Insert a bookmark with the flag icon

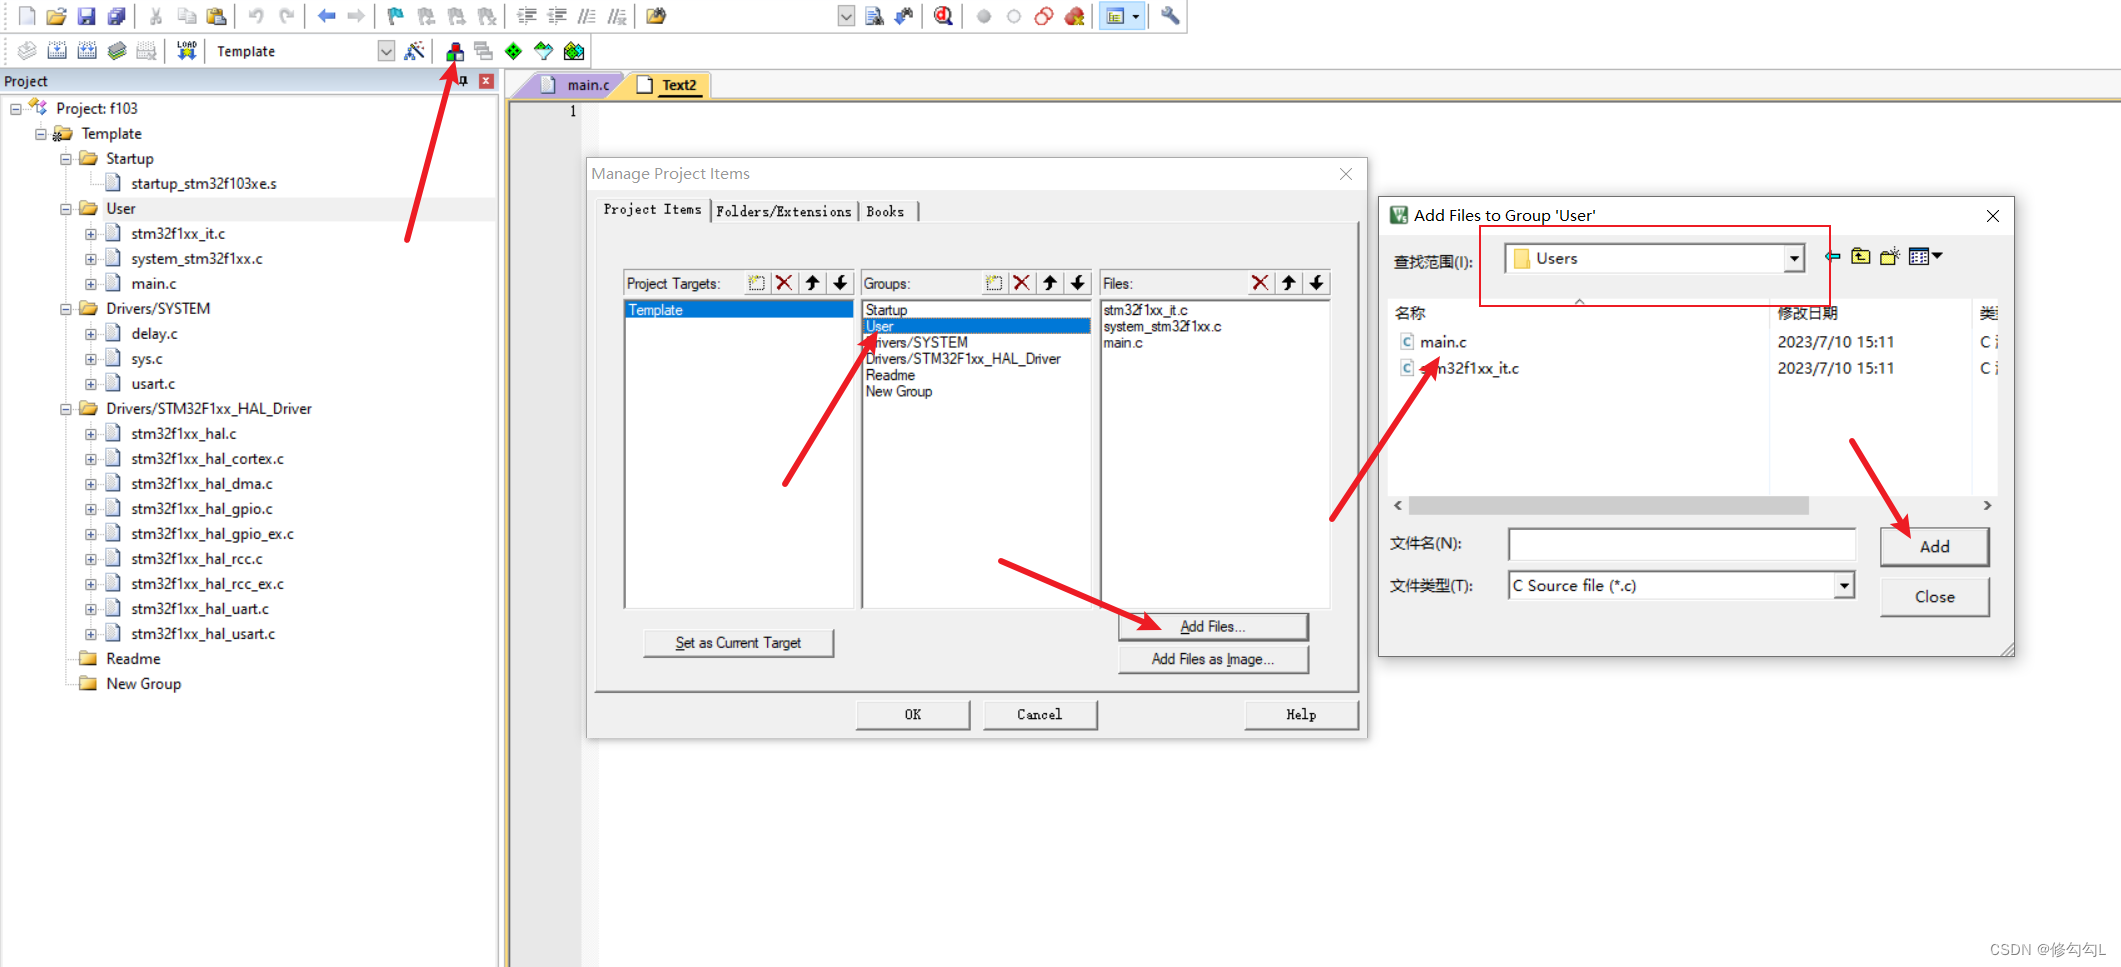[x=396, y=16]
